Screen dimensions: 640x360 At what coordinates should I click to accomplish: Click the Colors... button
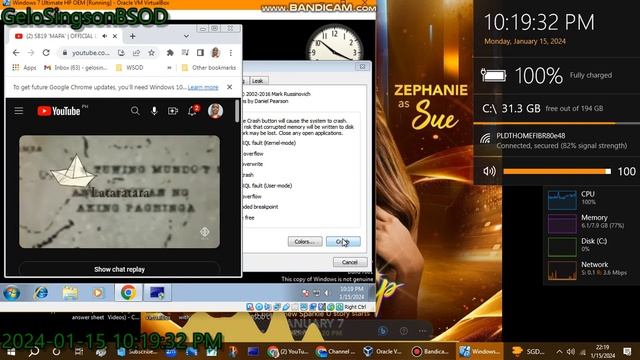pyautogui.click(x=305, y=242)
